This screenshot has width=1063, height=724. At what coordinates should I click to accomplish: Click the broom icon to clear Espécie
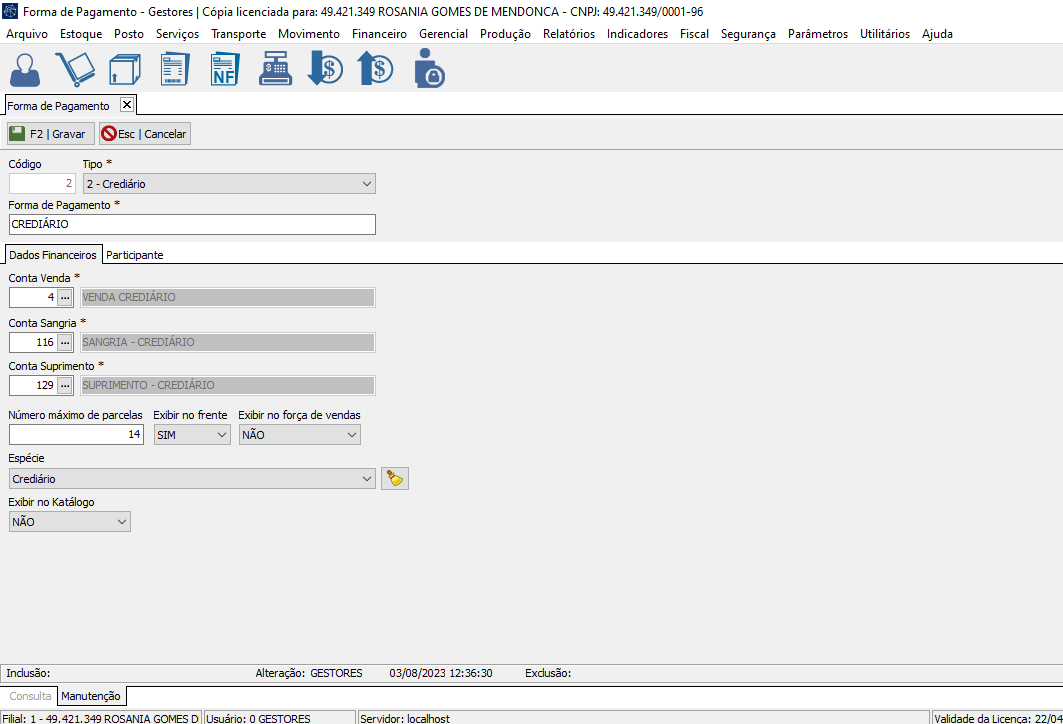pos(395,479)
